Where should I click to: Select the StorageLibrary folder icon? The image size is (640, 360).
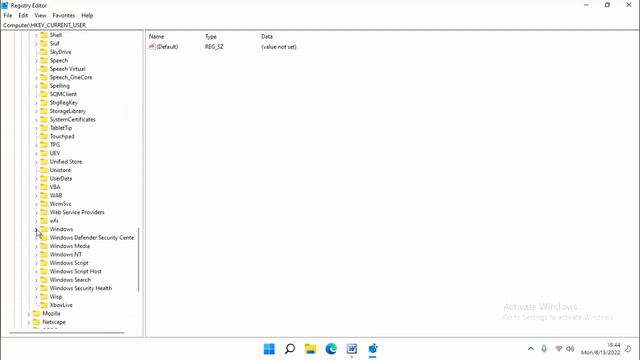[x=44, y=111]
